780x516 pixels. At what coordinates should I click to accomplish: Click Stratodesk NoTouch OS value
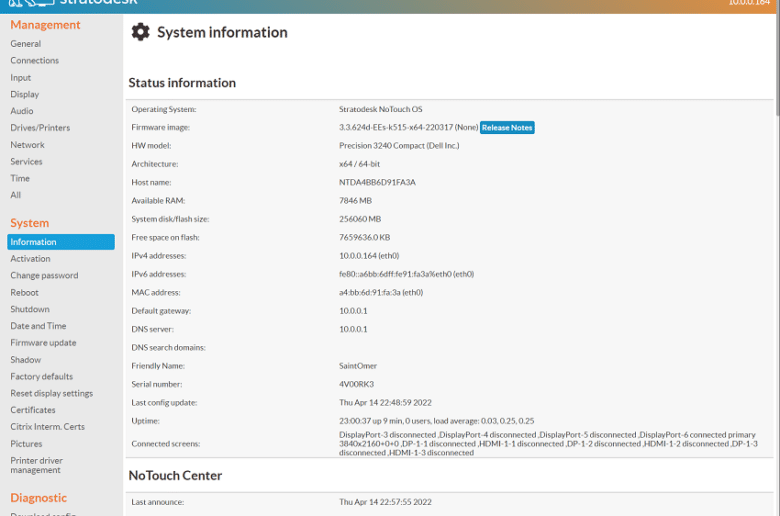pyautogui.click(x=381, y=109)
